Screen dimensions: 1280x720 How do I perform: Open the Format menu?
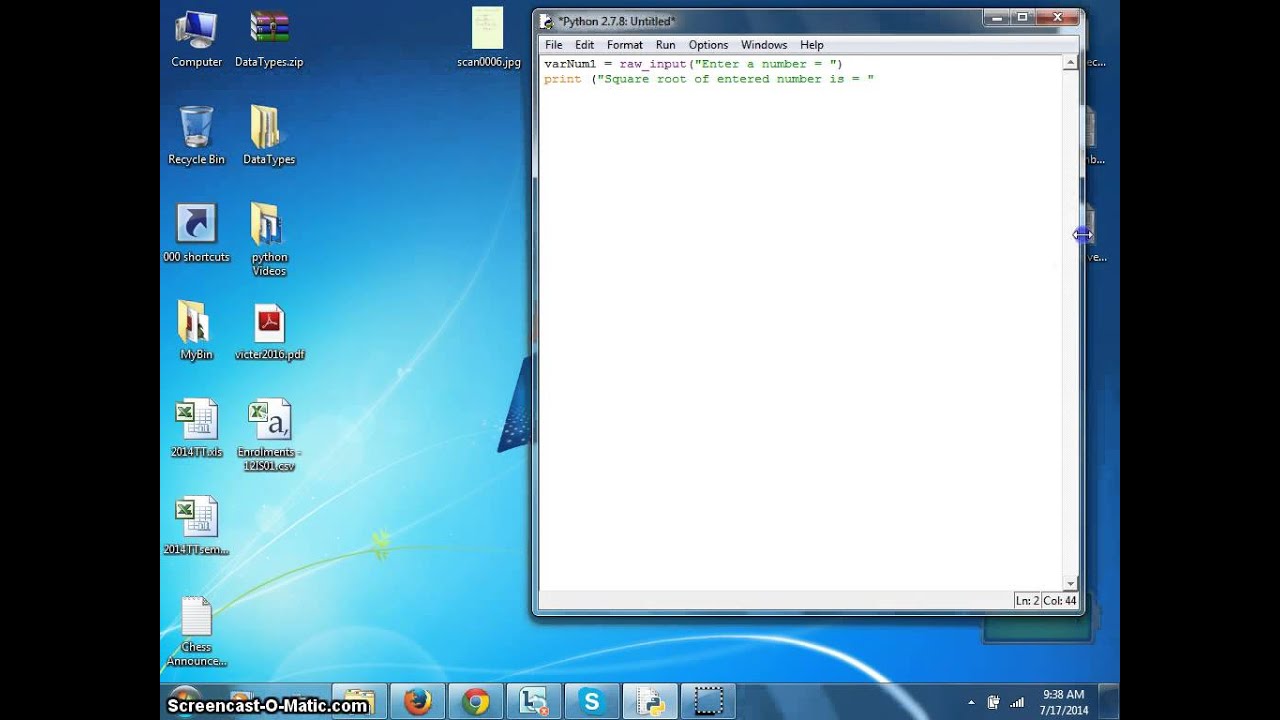pyautogui.click(x=624, y=45)
